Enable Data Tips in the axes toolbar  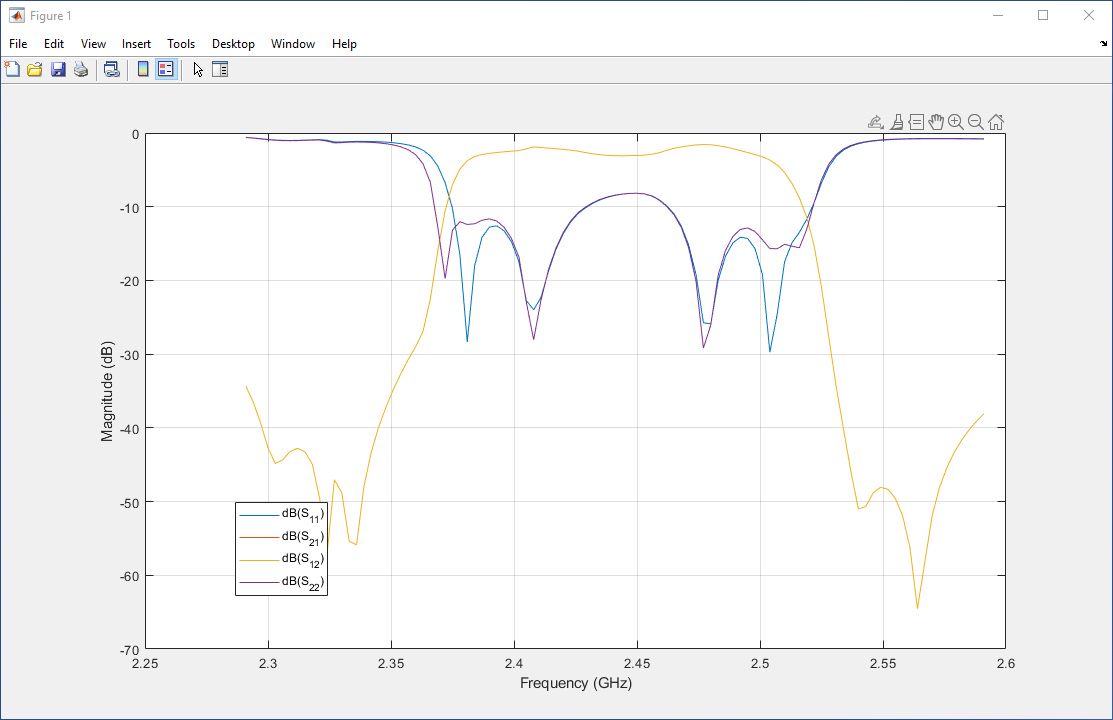916,121
